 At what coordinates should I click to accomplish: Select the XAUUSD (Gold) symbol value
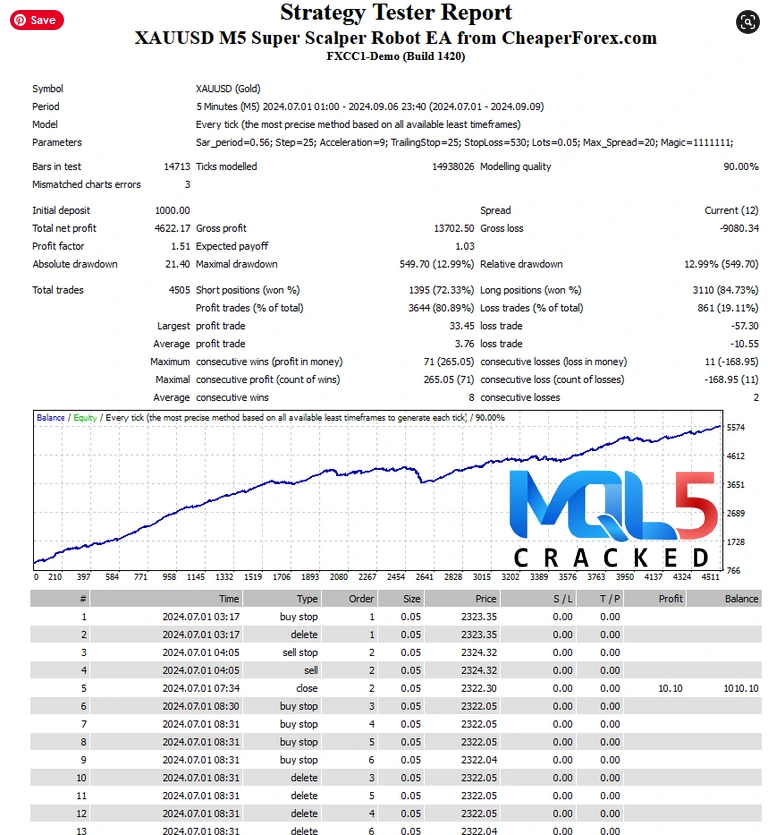tap(228, 89)
